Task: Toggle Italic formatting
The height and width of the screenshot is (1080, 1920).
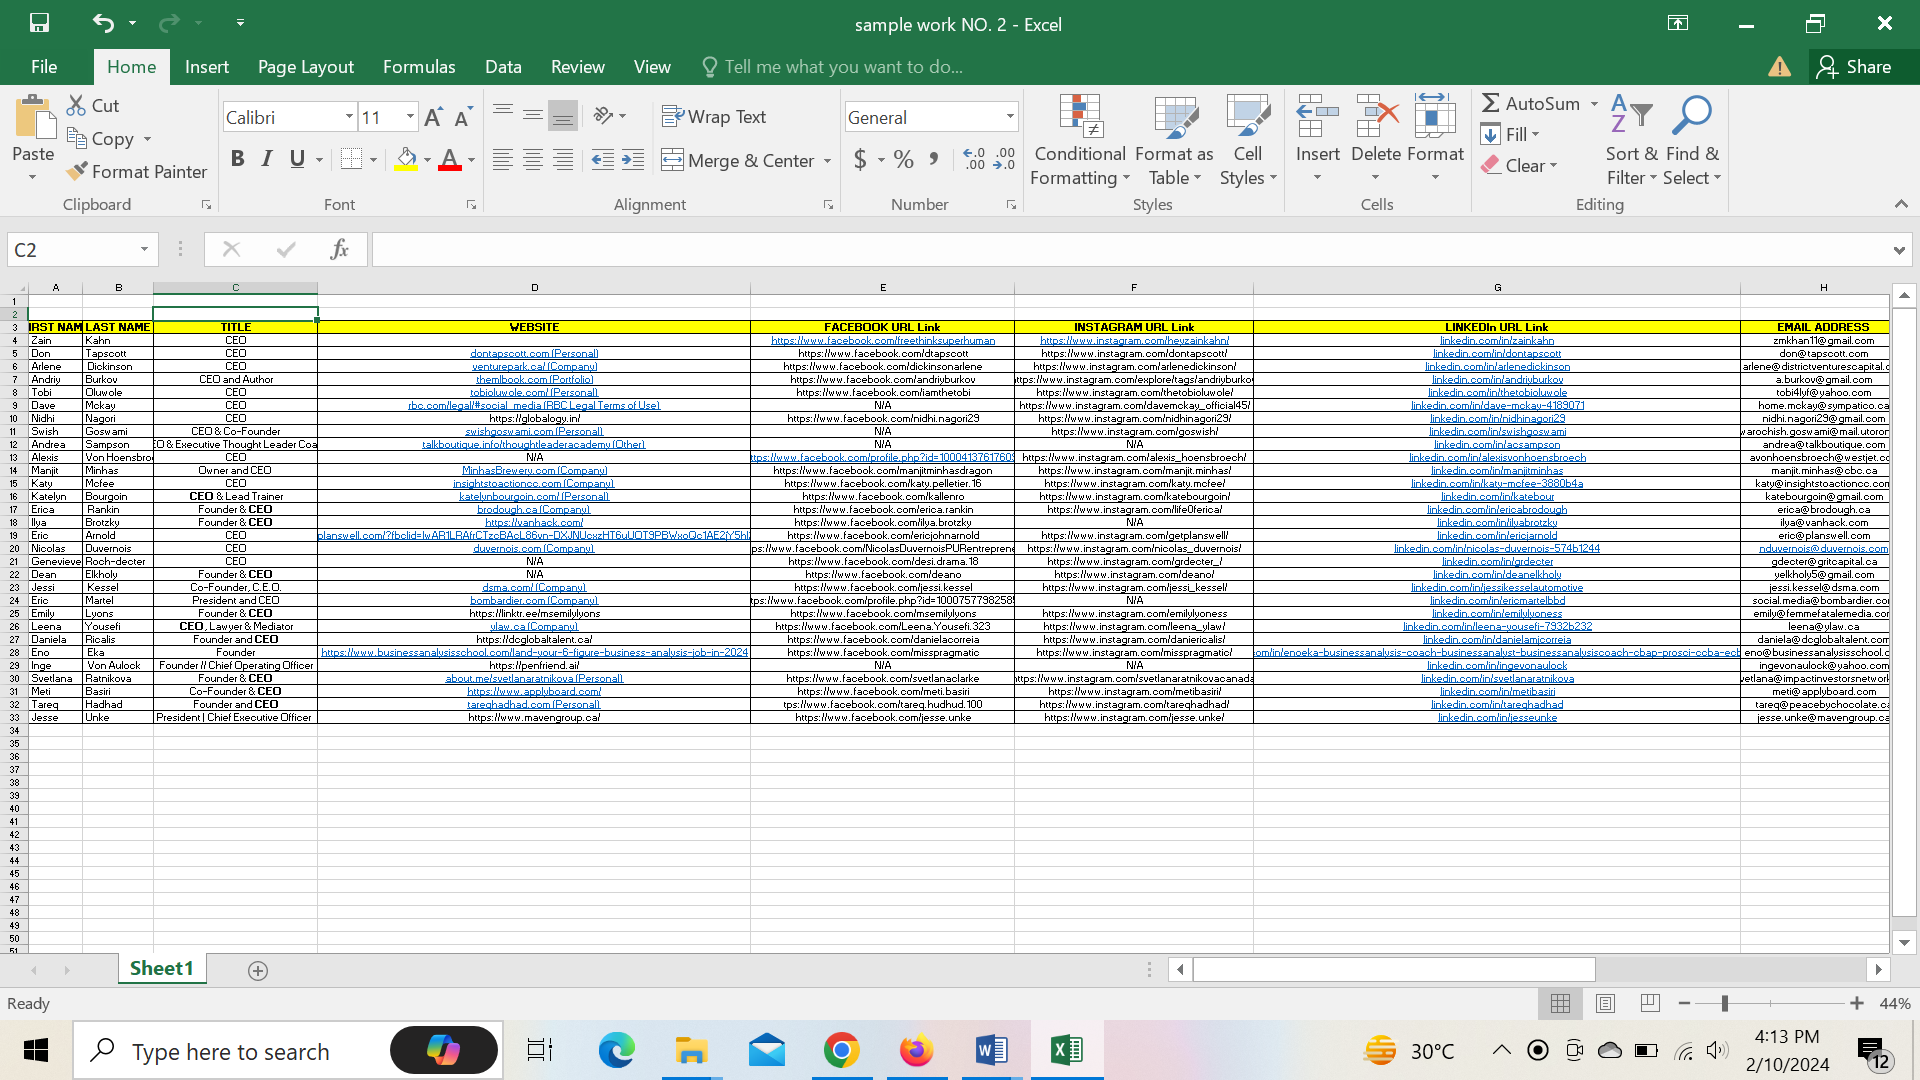Action: [x=267, y=159]
